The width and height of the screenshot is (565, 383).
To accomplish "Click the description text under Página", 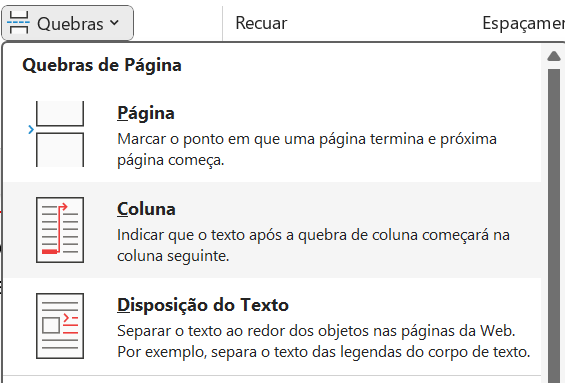I will coord(307,149).
